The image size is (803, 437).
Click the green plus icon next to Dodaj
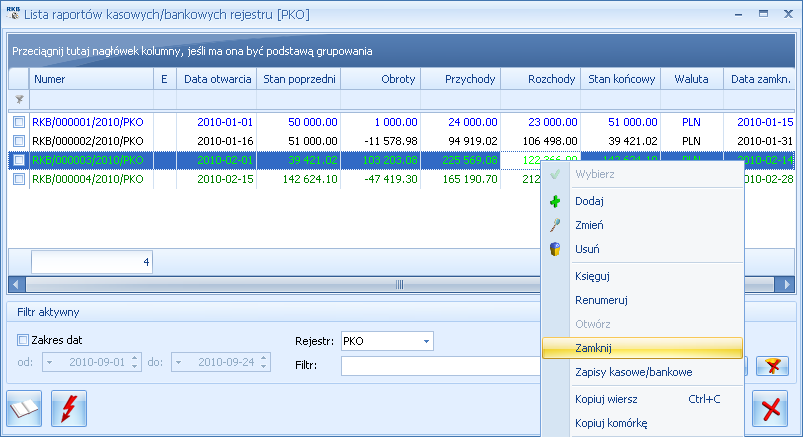(555, 201)
